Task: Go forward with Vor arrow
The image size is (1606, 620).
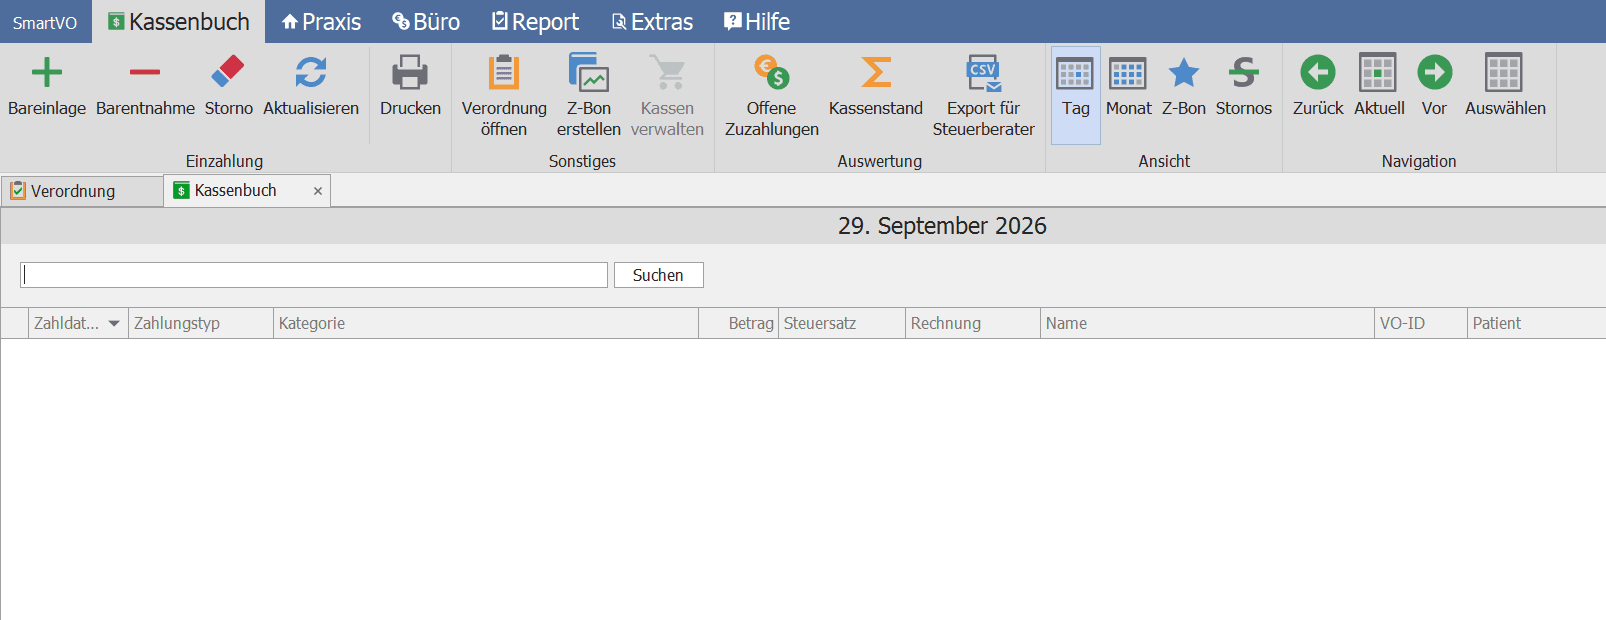Action: point(1435,72)
